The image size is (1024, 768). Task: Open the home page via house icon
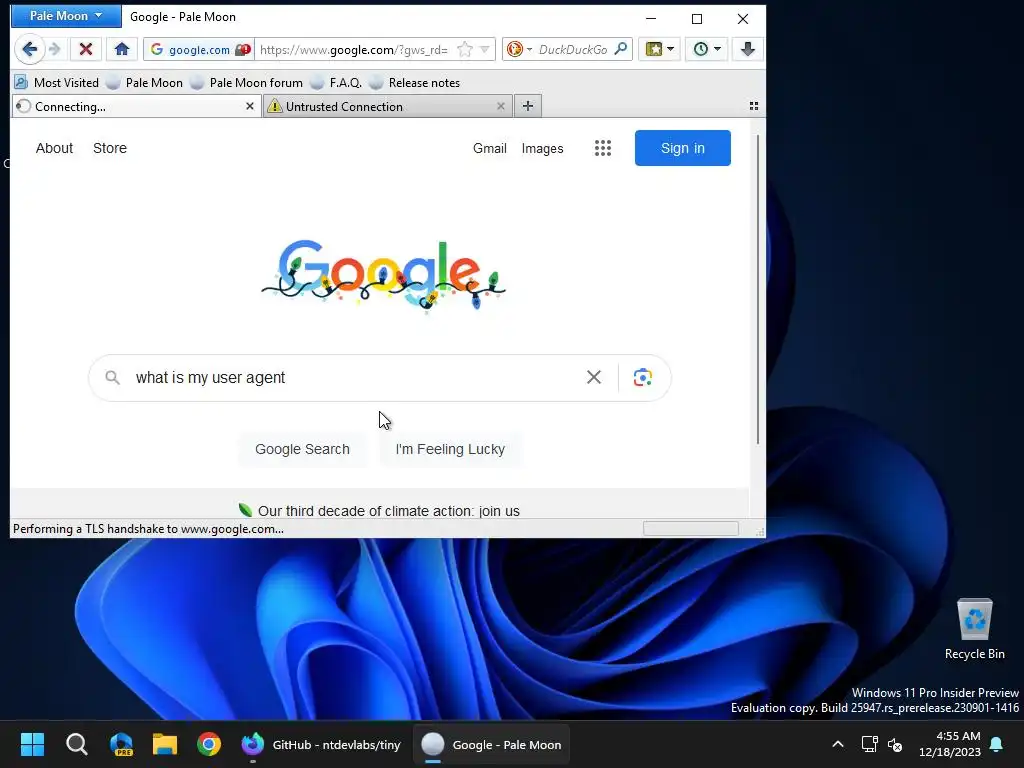pos(121,49)
